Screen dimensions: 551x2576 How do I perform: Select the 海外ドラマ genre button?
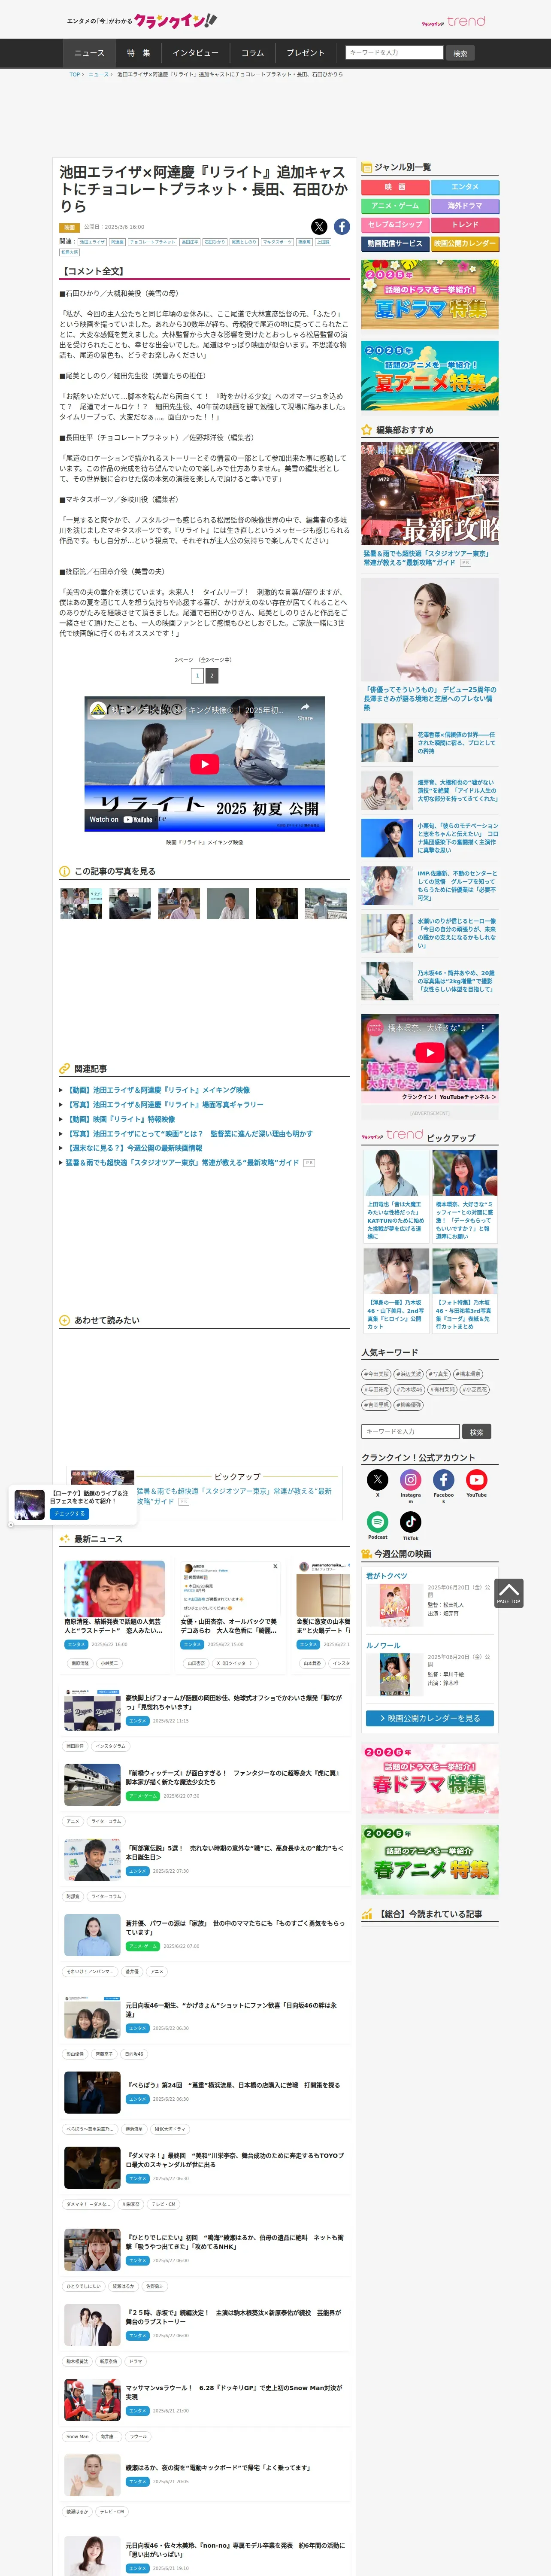[465, 206]
